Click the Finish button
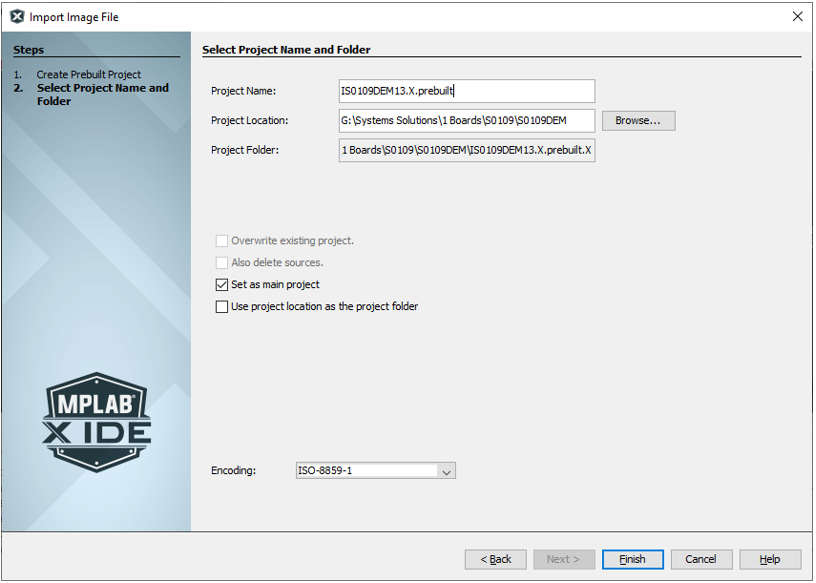The width and height of the screenshot is (816, 583). 632,560
